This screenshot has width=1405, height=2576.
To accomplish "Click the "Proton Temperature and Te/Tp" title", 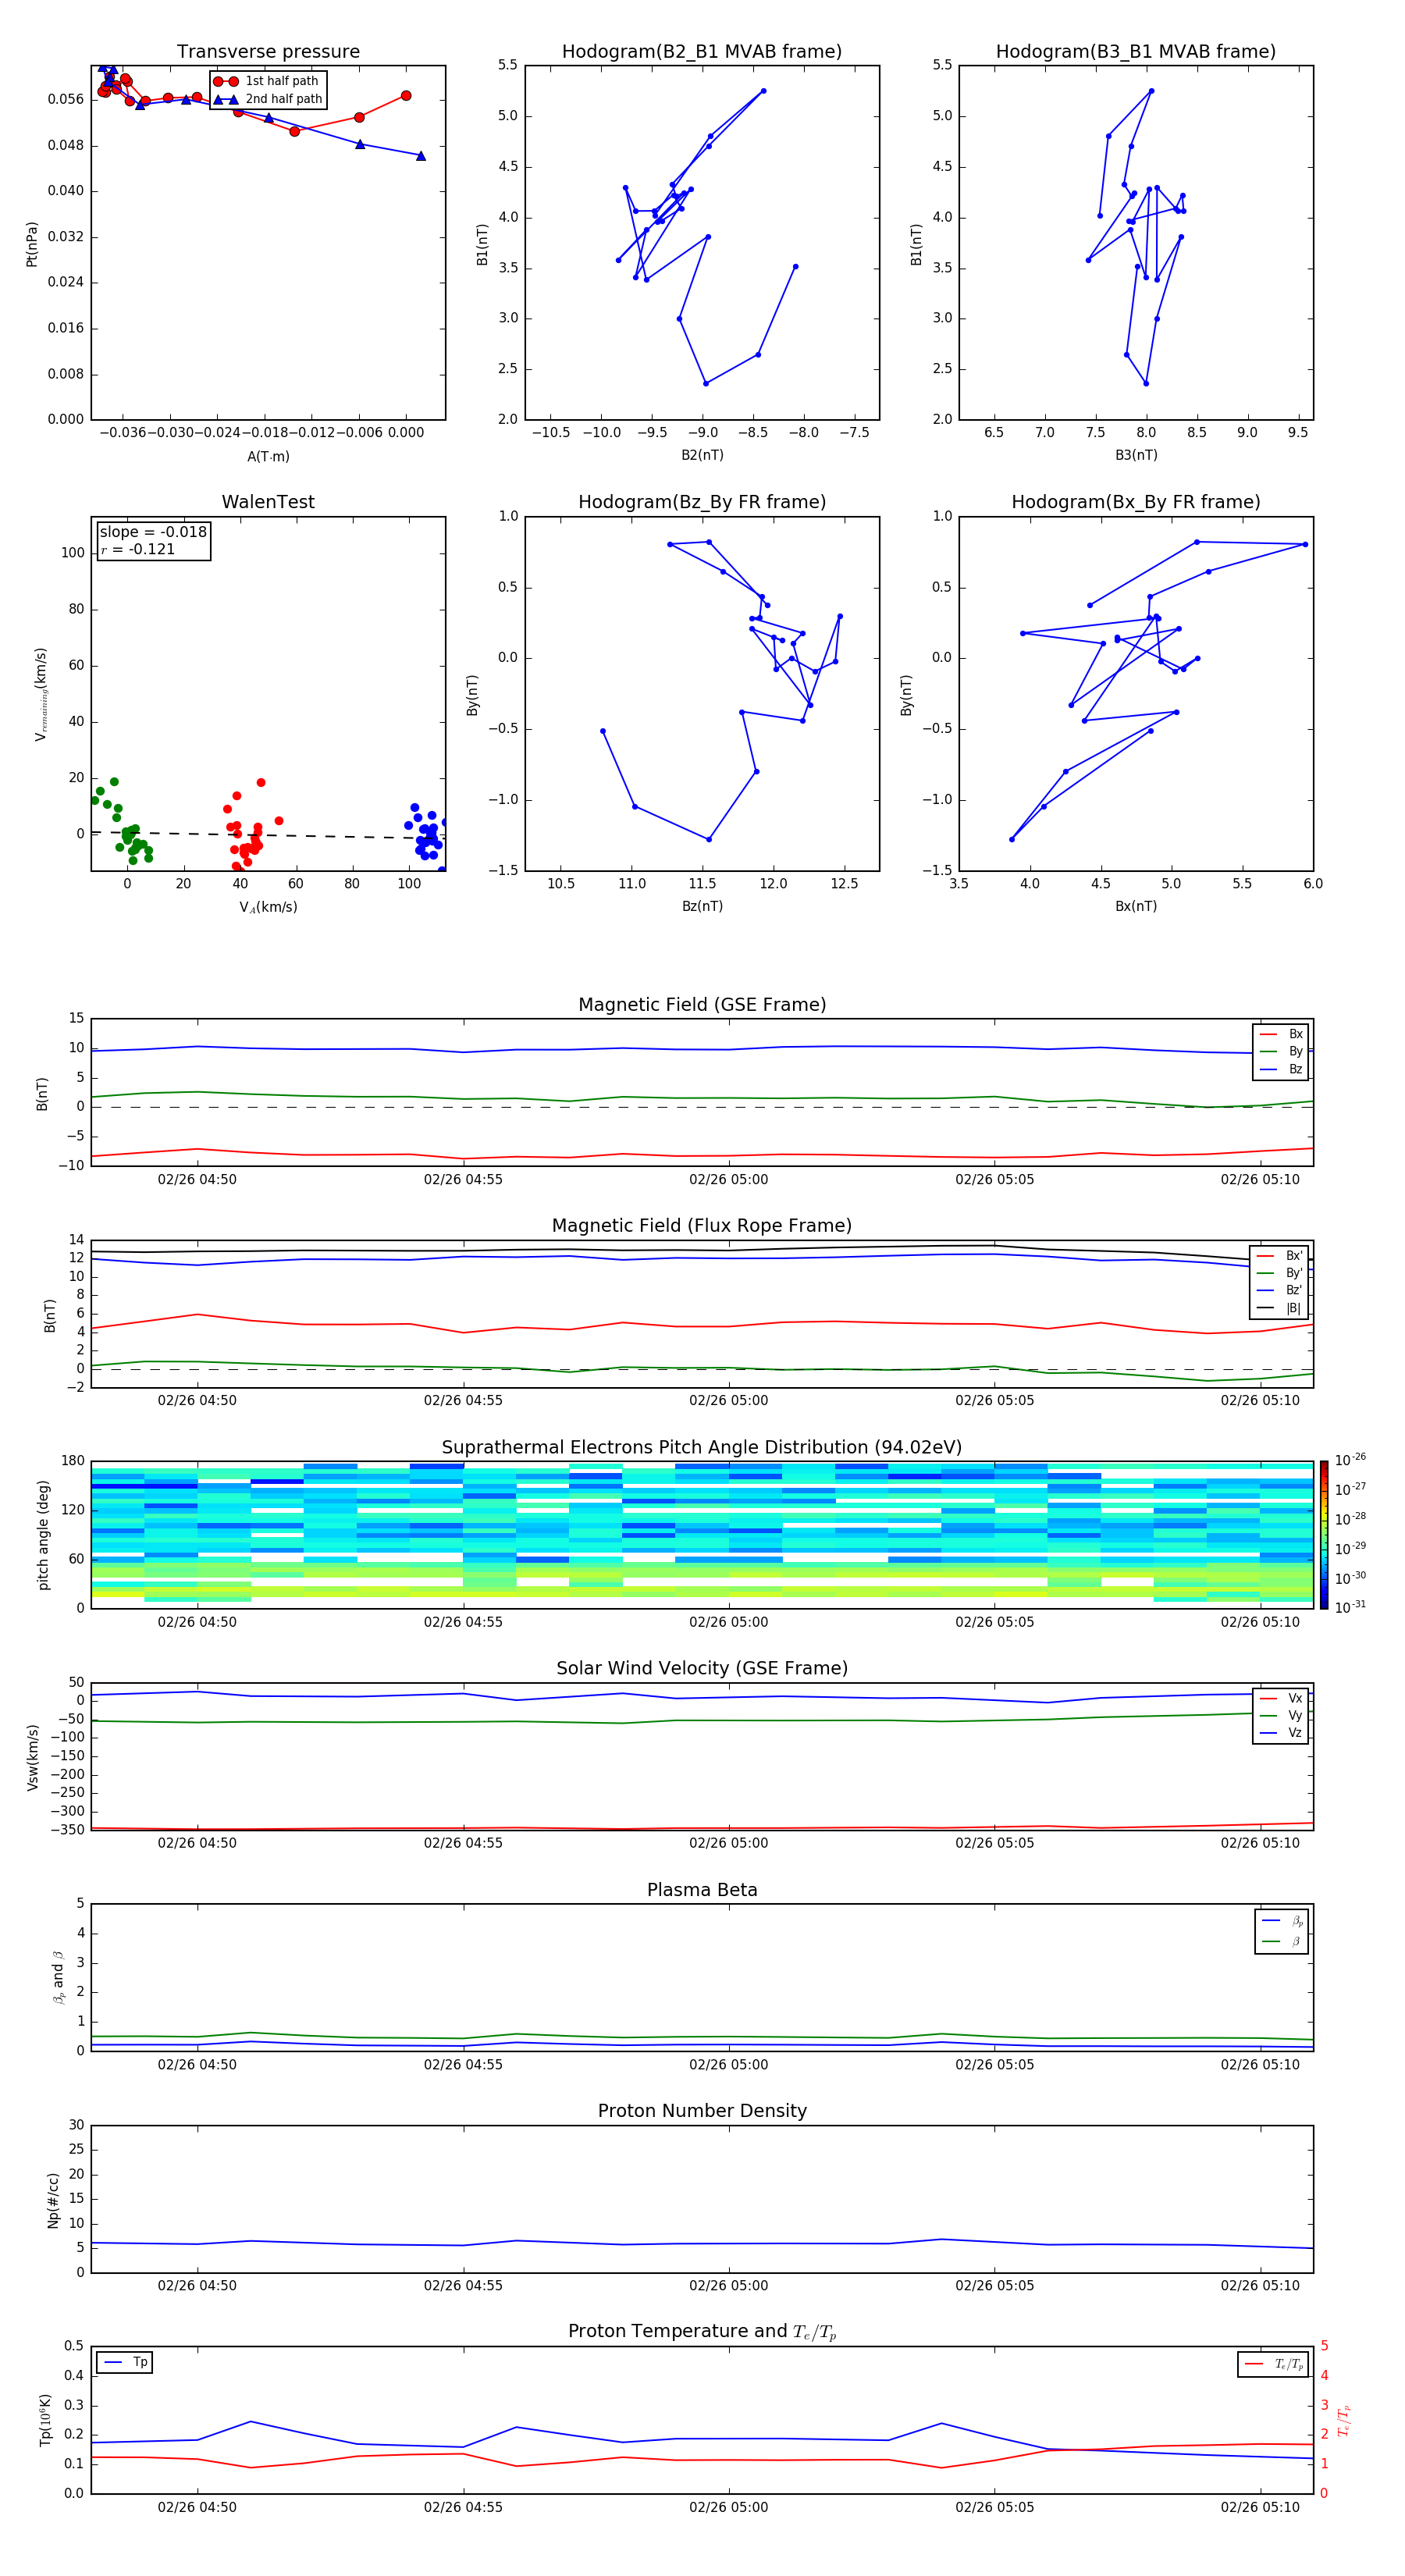I will [702, 2332].
